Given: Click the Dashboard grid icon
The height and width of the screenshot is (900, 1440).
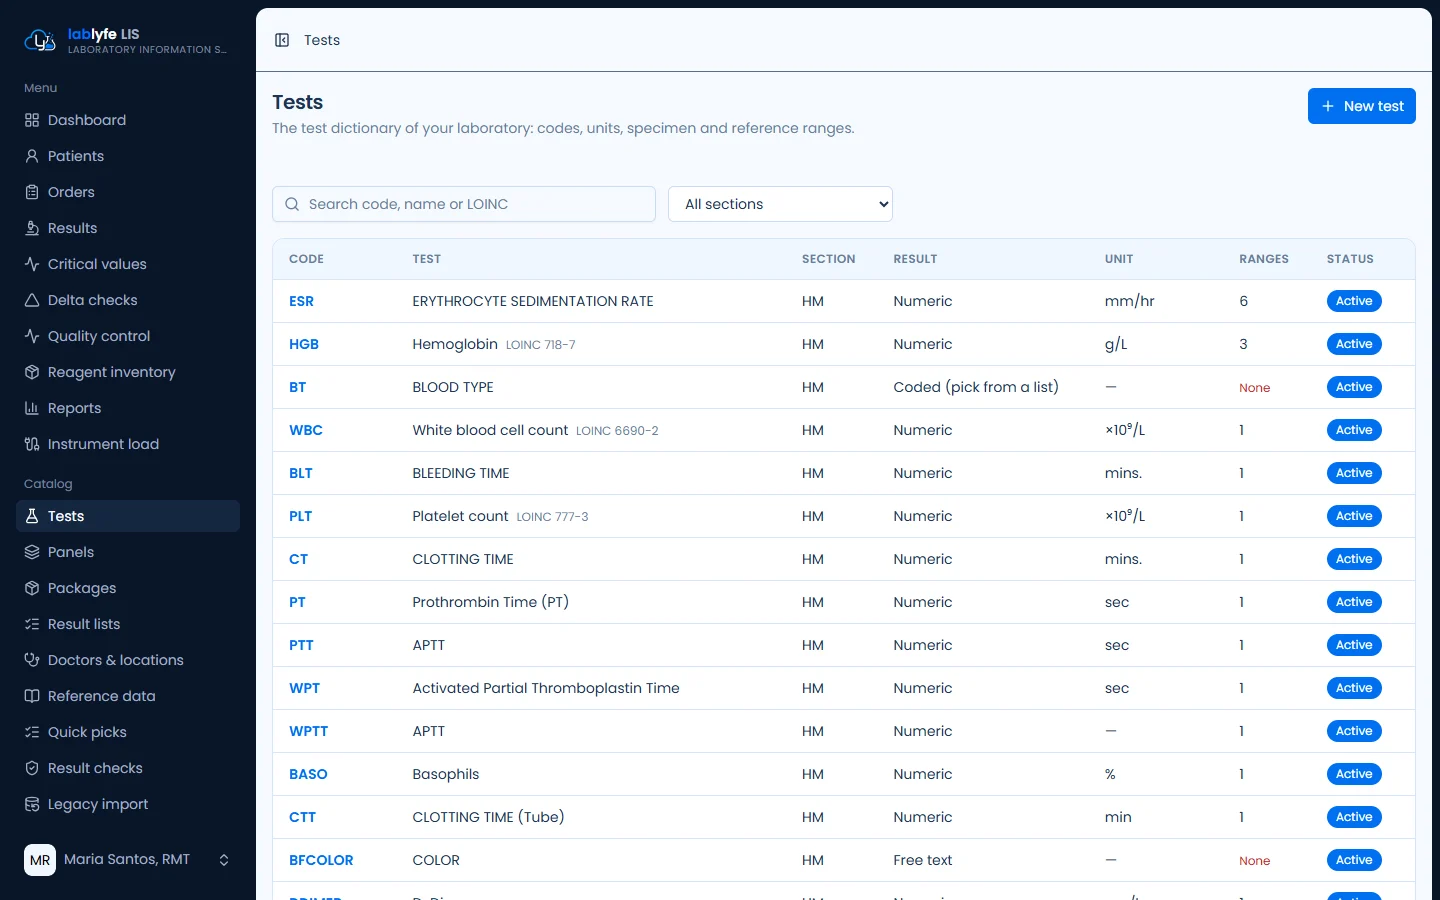Looking at the screenshot, I should 32,120.
